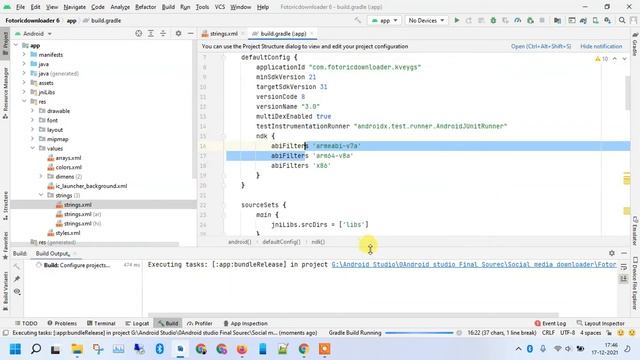Toggle the Device File Explorer side panel
The height and width of the screenshot is (360, 640).
tap(635, 283)
